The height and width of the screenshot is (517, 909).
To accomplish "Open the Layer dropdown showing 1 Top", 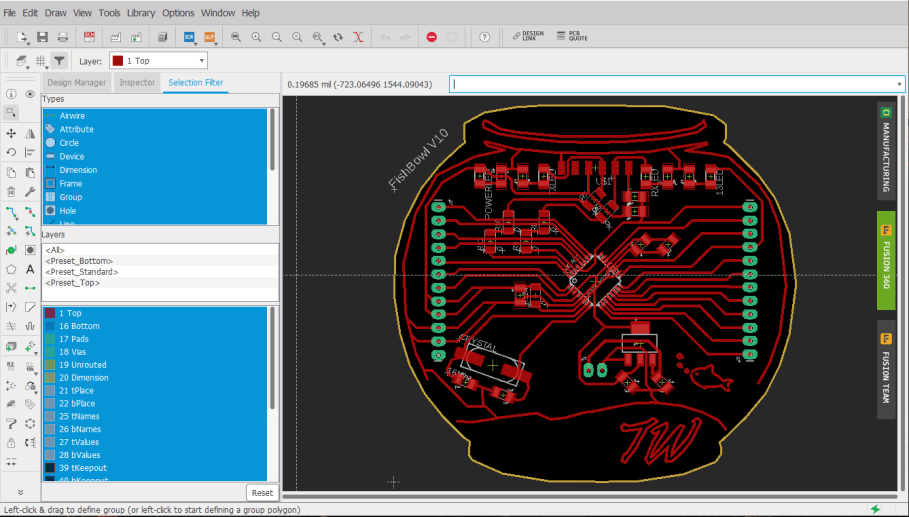I will [158, 61].
